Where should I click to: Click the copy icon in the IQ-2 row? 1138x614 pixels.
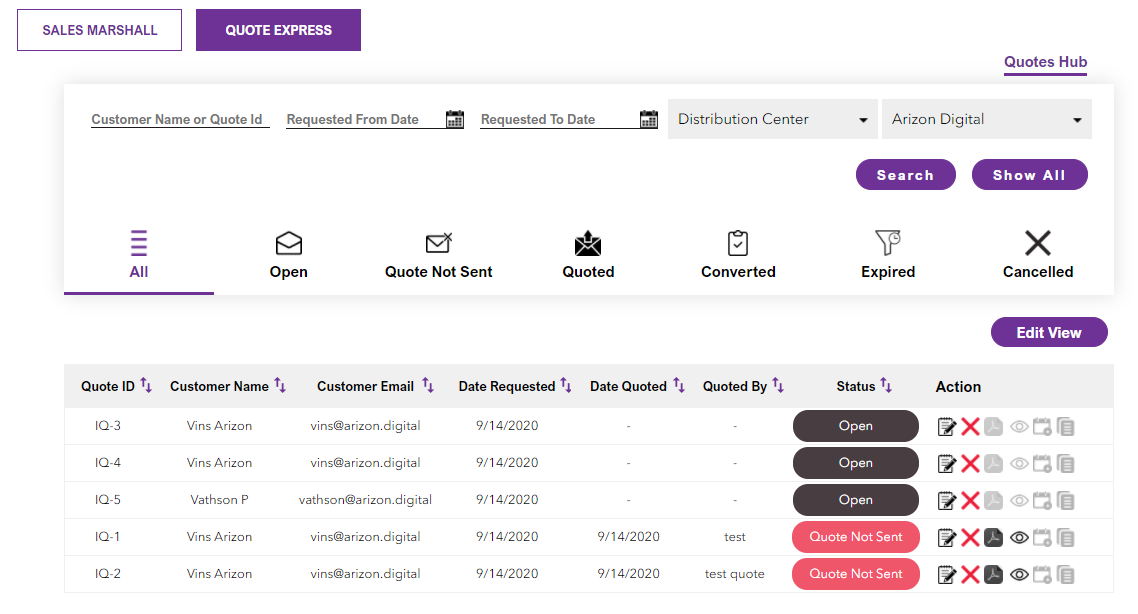(x=1066, y=575)
